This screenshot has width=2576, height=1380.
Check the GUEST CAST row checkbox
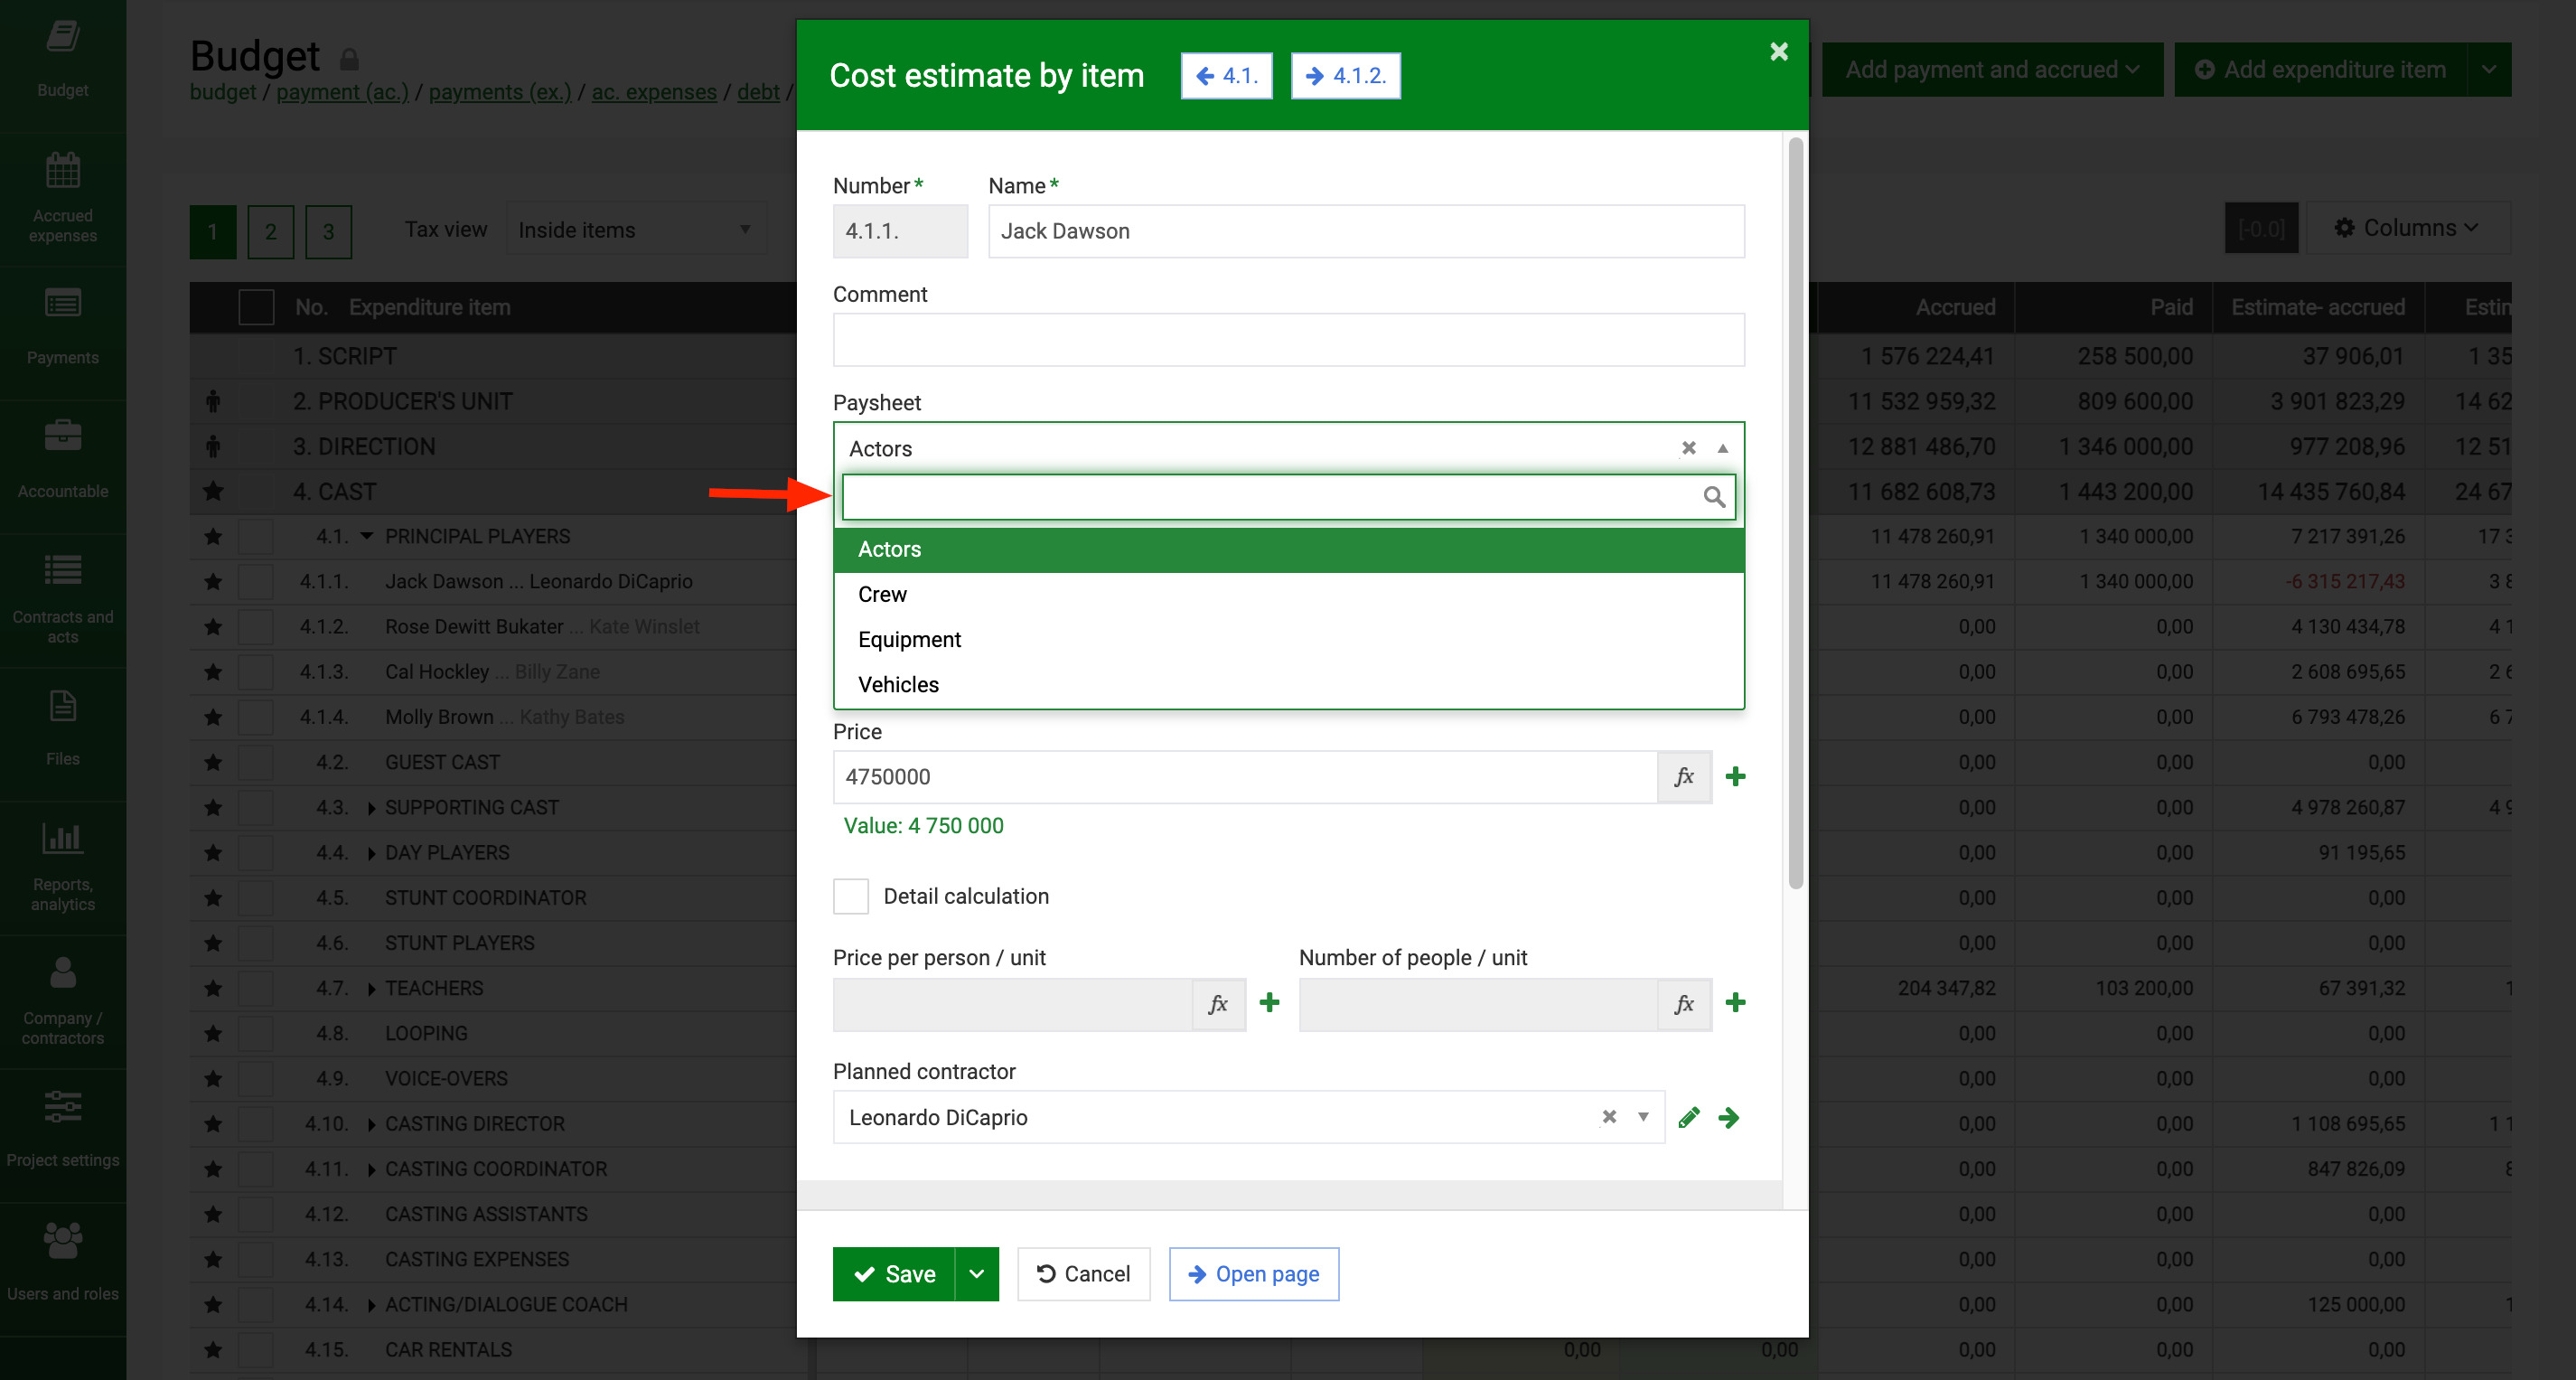pos(256,763)
